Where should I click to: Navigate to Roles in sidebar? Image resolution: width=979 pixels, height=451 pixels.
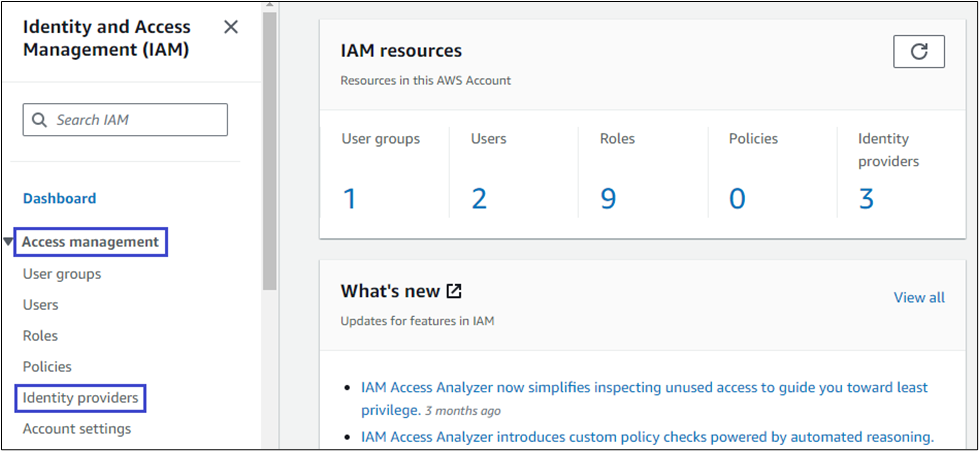click(x=41, y=336)
